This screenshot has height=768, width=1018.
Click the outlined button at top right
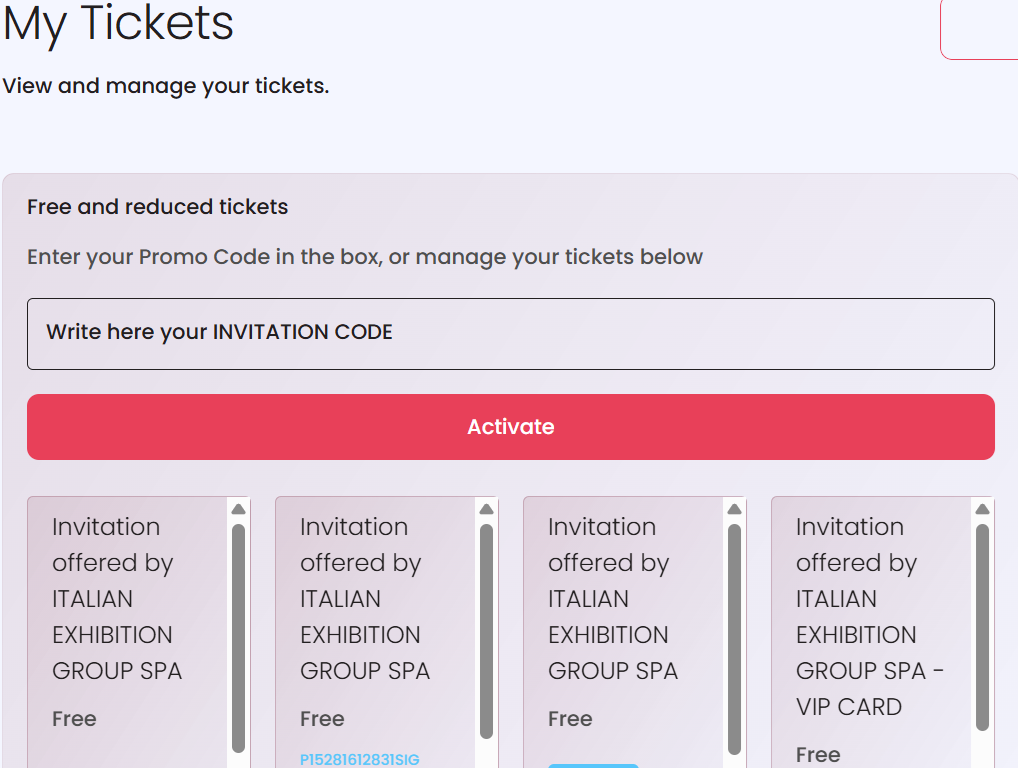979,30
